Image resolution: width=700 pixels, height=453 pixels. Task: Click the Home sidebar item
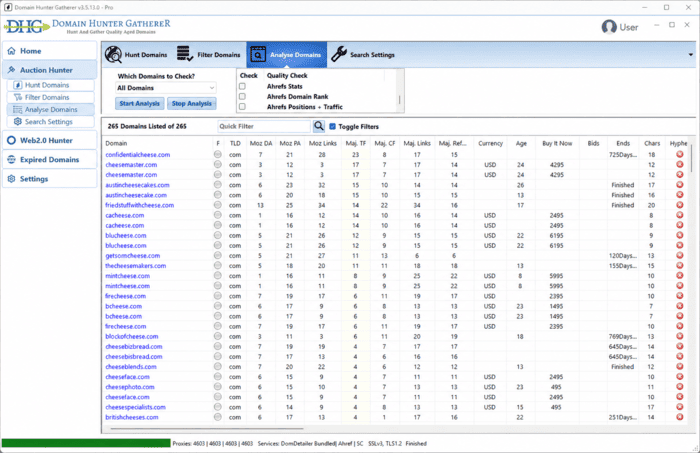[50, 51]
